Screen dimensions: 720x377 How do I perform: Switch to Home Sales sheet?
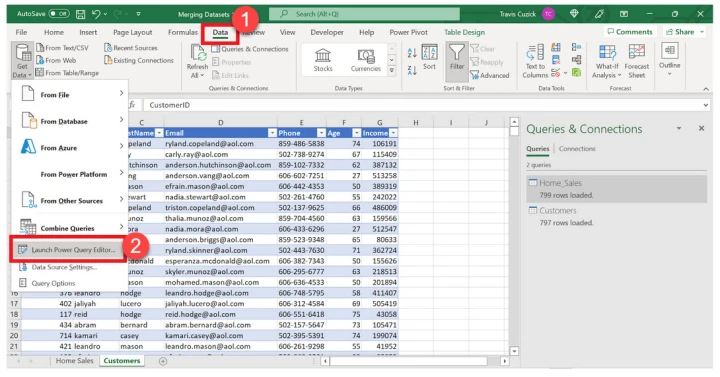(x=74, y=361)
